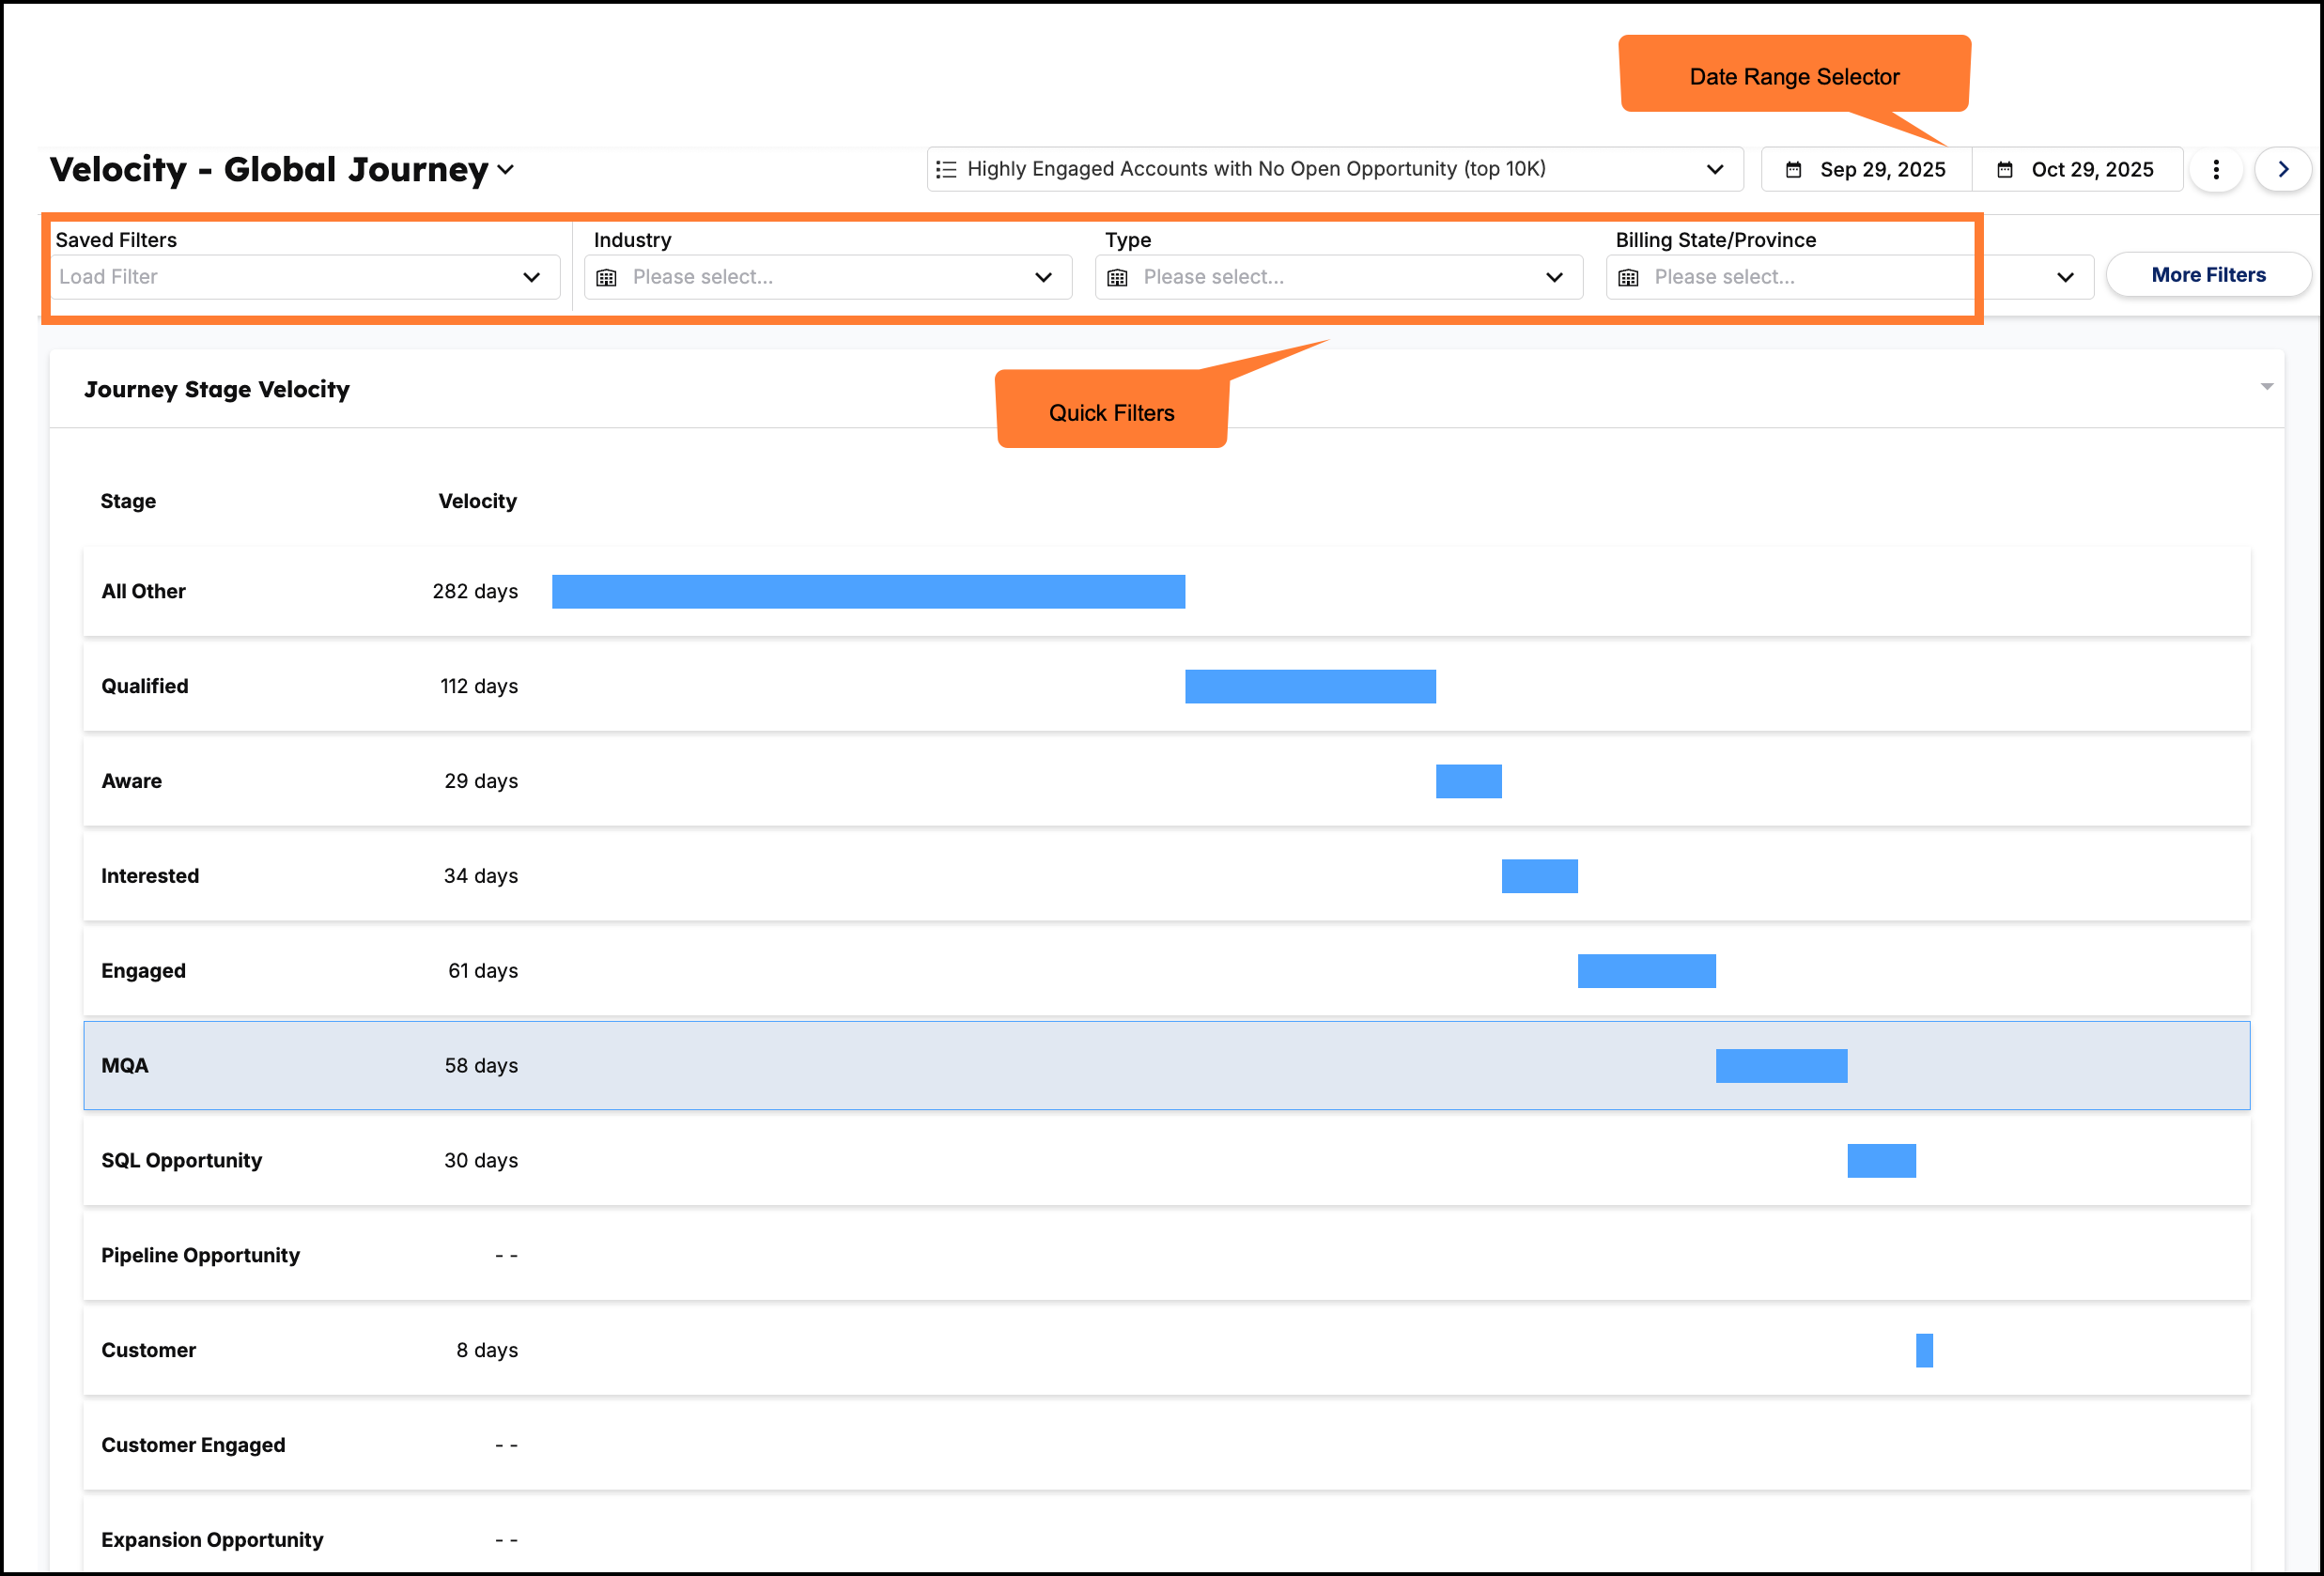Click the list icon in the segment selector
The image size is (2324, 1576).
coord(946,169)
